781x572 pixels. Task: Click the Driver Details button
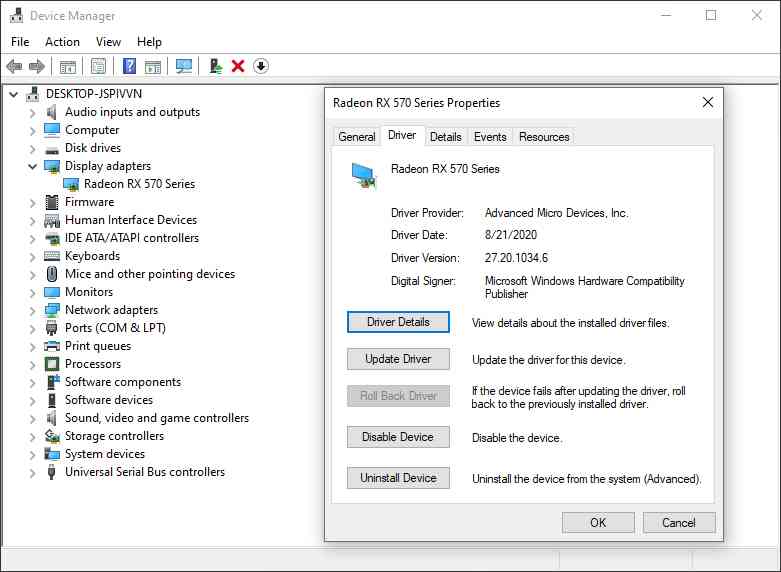pyautogui.click(x=398, y=322)
